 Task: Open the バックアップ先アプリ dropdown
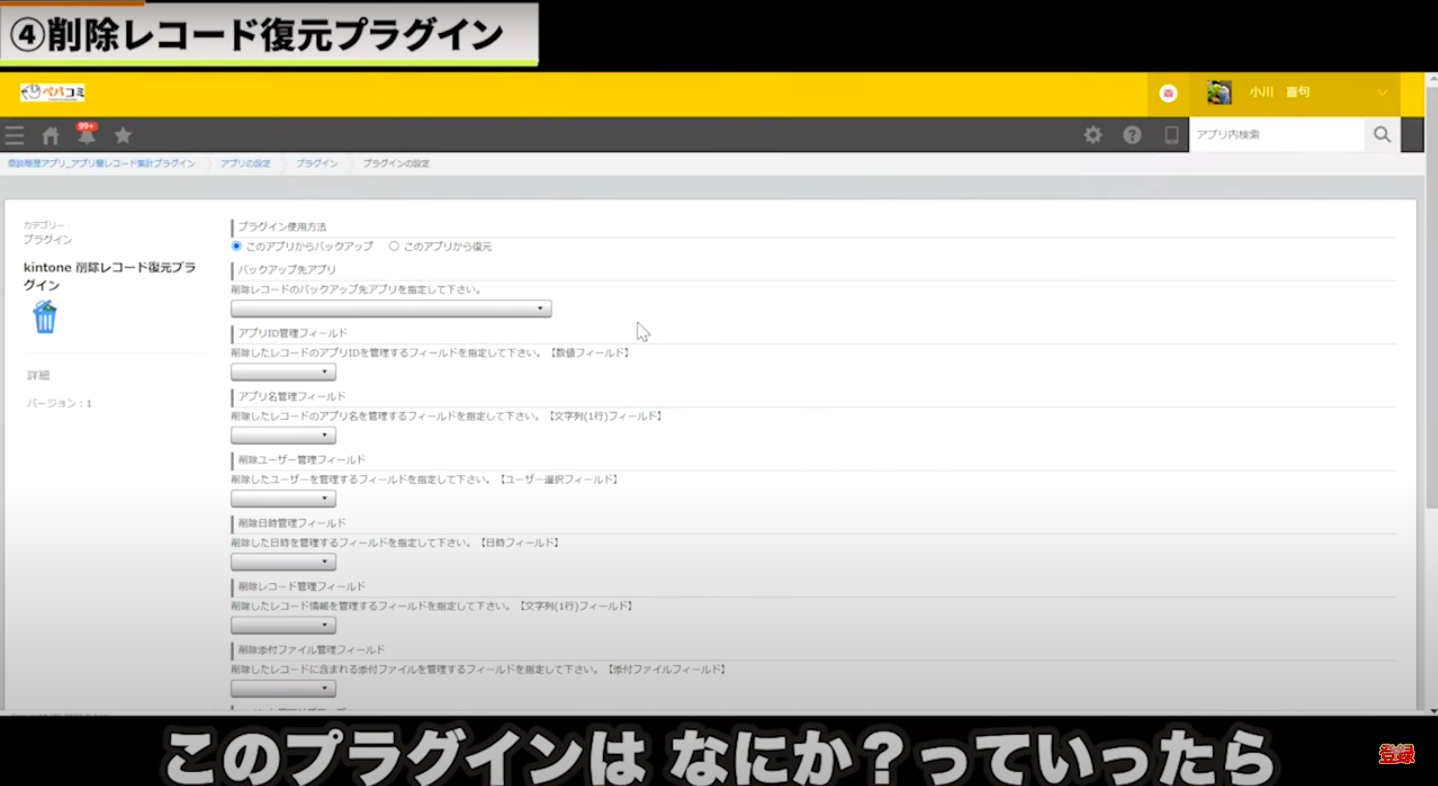390,308
